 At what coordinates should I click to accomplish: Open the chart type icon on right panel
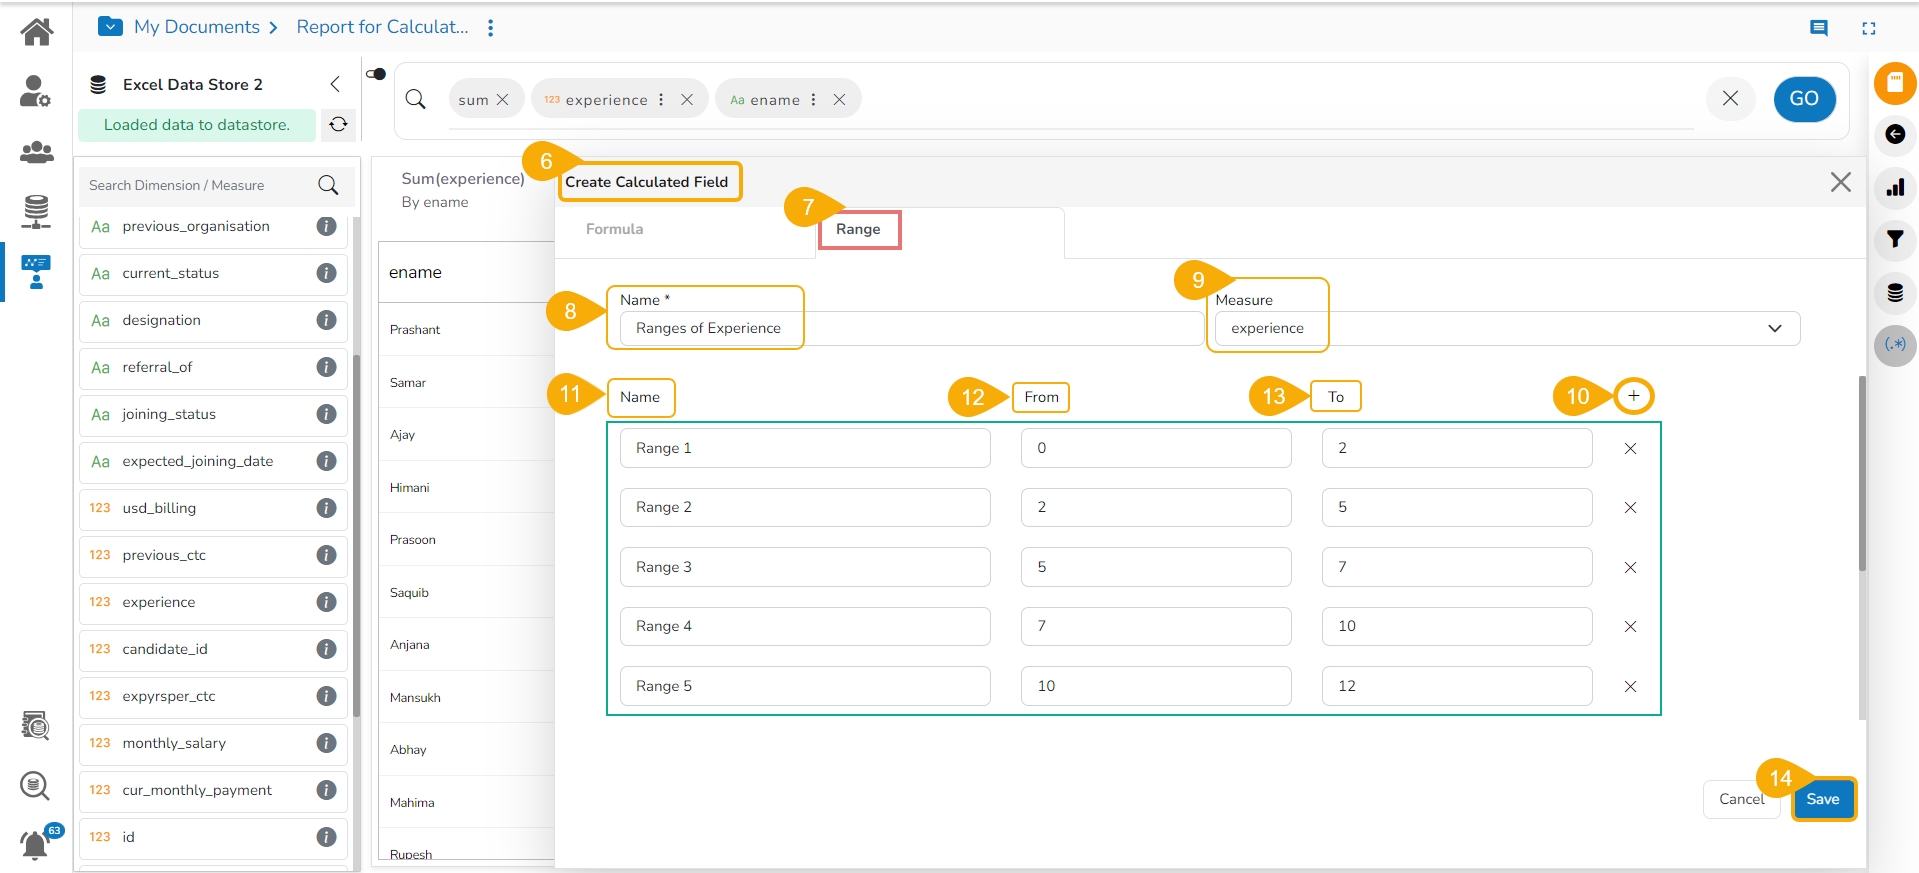pyautogui.click(x=1894, y=187)
